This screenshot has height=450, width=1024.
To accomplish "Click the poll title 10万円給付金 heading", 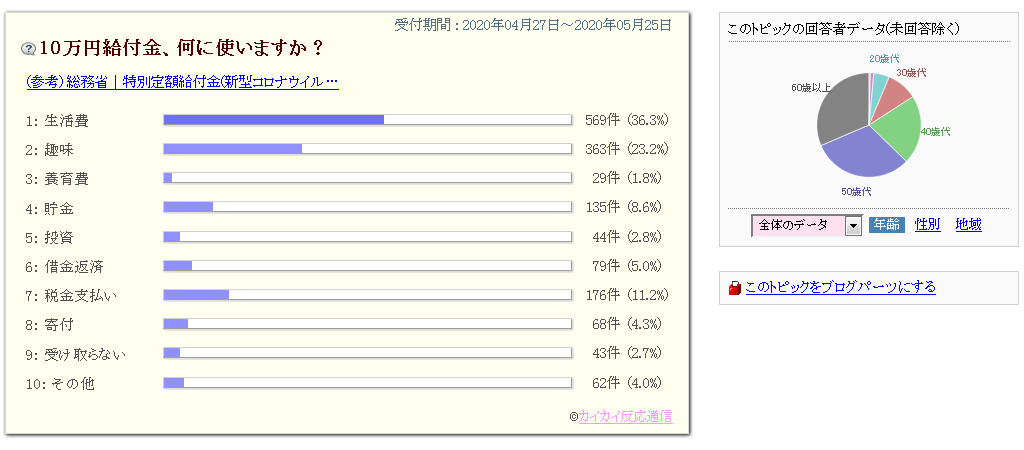I will click(x=180, y=48).
